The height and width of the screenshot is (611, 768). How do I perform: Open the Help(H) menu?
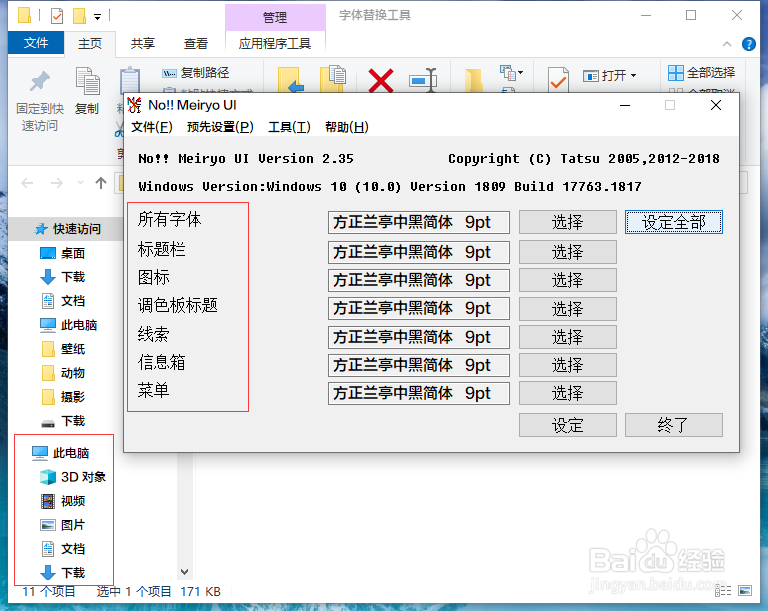coord(346,127)
